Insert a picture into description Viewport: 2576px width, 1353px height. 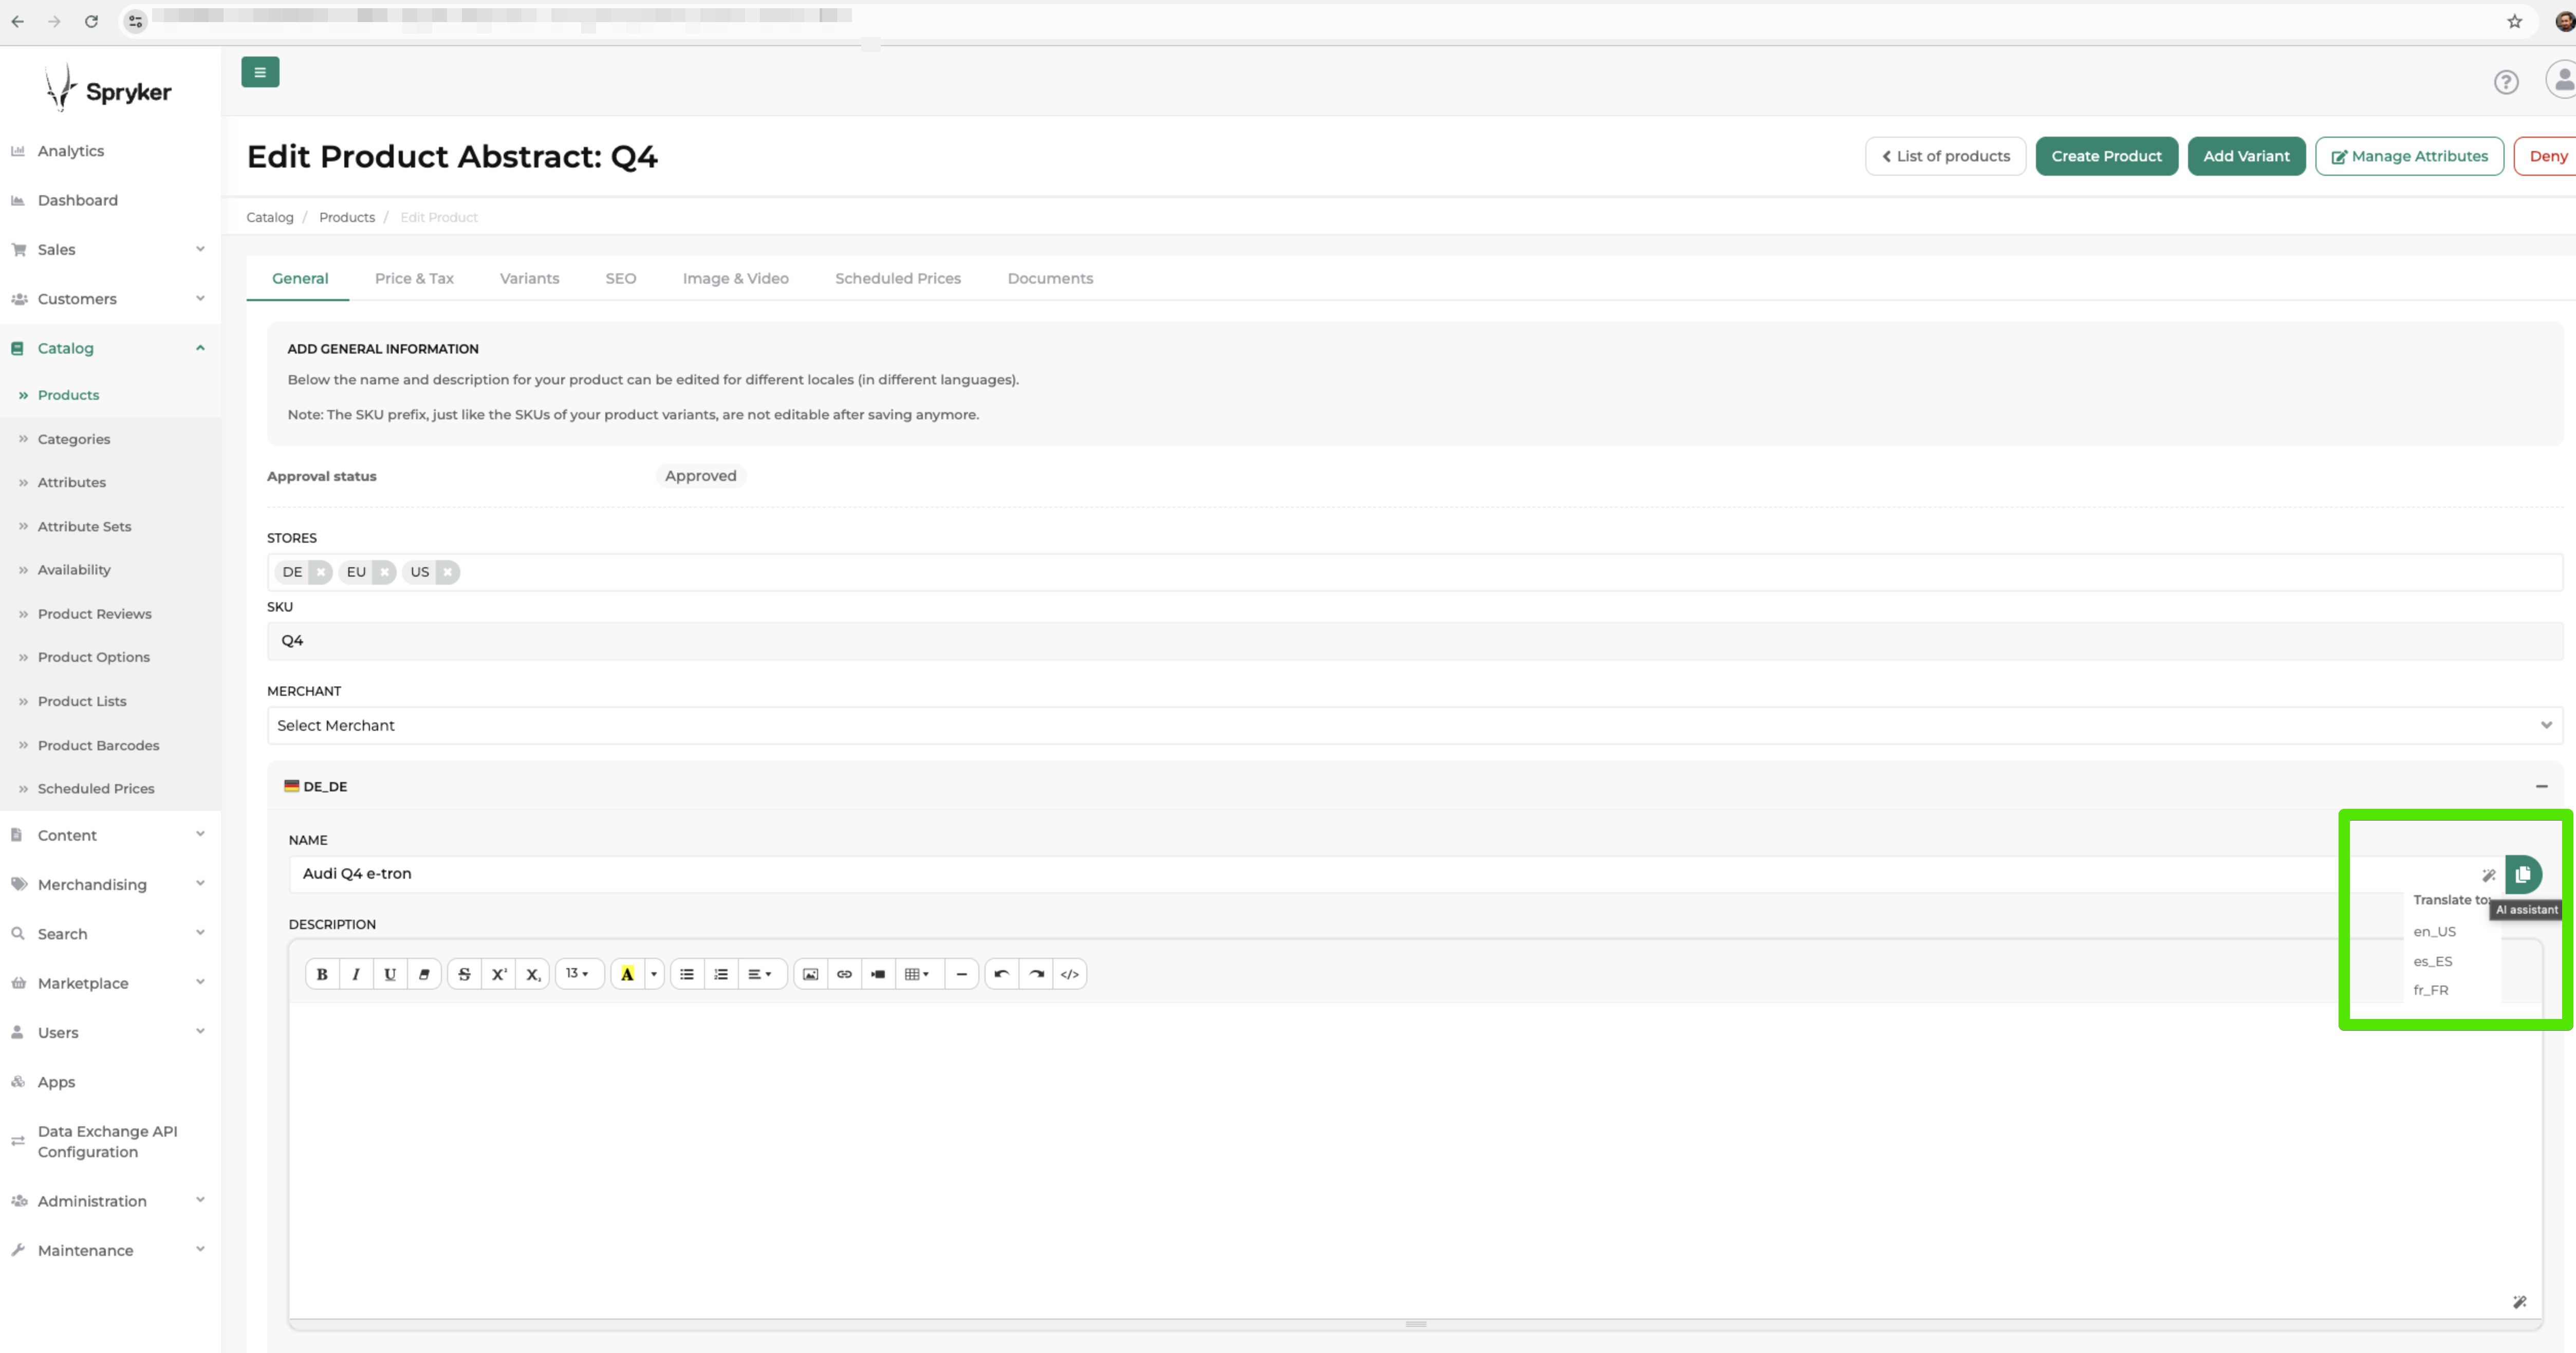coord(811,974)
